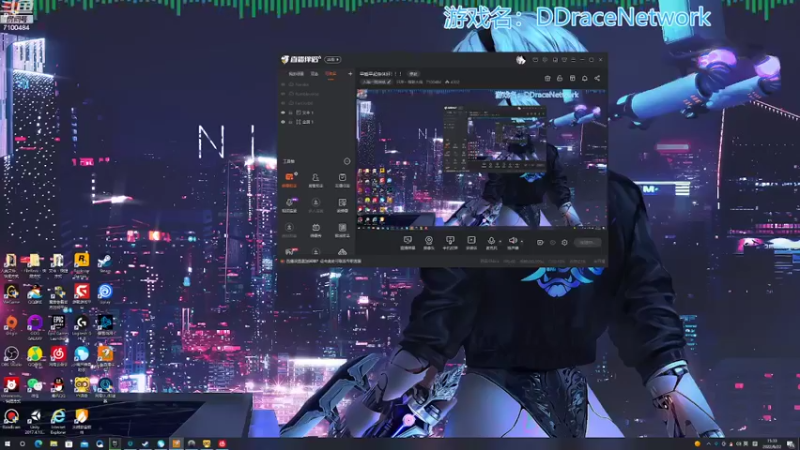Add a screen capture source below the preview
800x450 pixels.
(408, 242)
